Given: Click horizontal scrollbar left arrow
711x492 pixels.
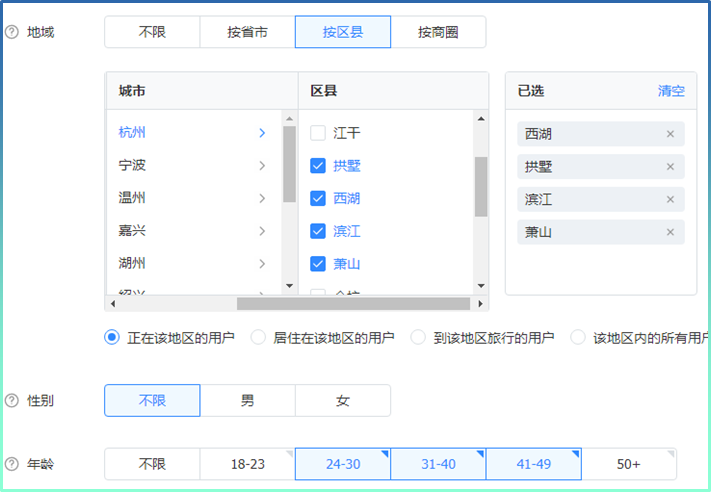Looking at the screenshot, I should coord(112,303).
